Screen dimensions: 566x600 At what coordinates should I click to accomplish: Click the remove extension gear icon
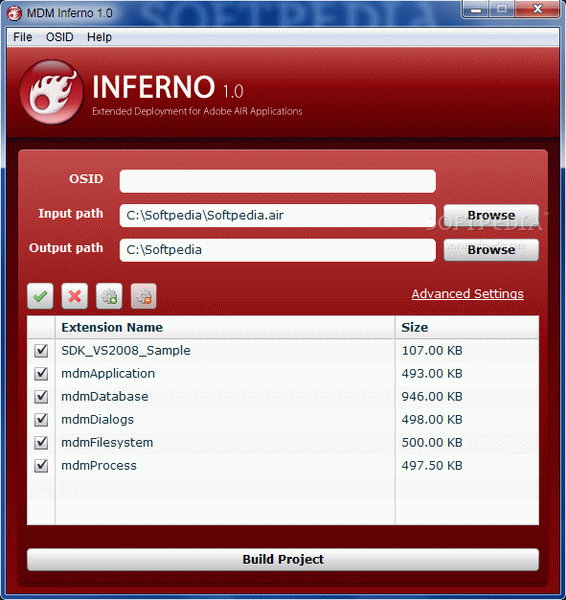[144, 296]
